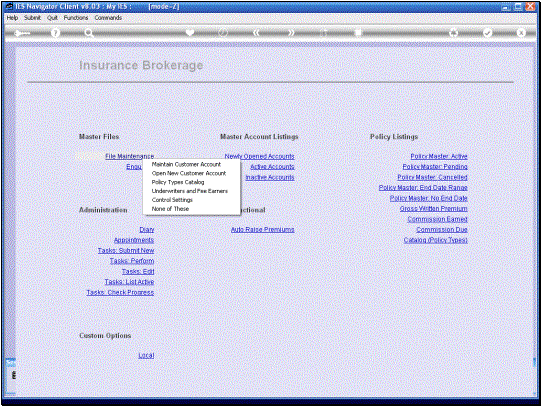Choose Open New Customer Account option

point(189,173)
